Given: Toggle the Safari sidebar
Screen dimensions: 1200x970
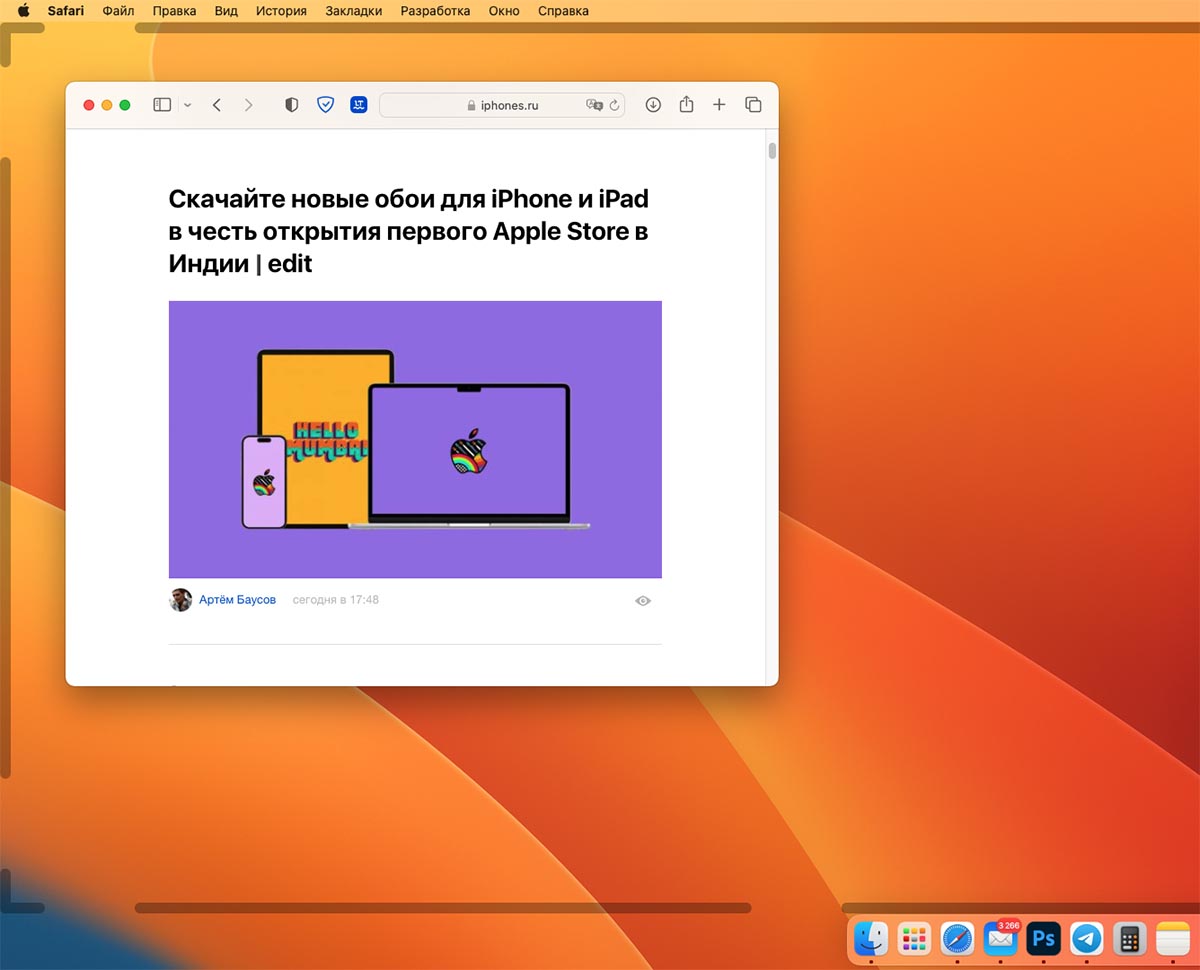Looking at the screenshot, I should click(x=161, y=105).
